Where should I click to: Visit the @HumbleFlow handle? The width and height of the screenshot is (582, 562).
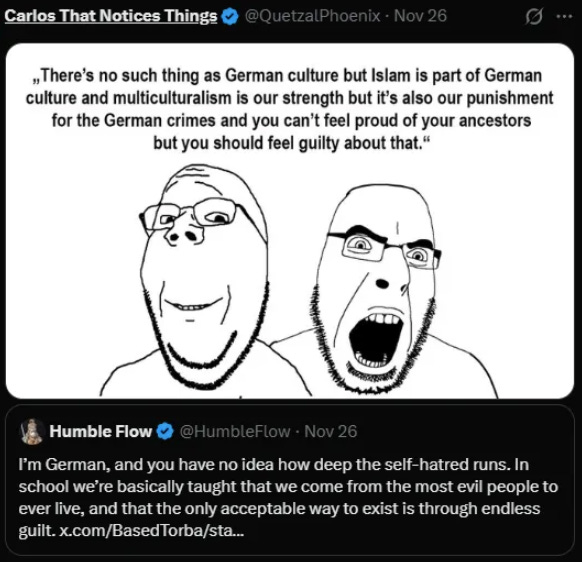click(235, 431)
